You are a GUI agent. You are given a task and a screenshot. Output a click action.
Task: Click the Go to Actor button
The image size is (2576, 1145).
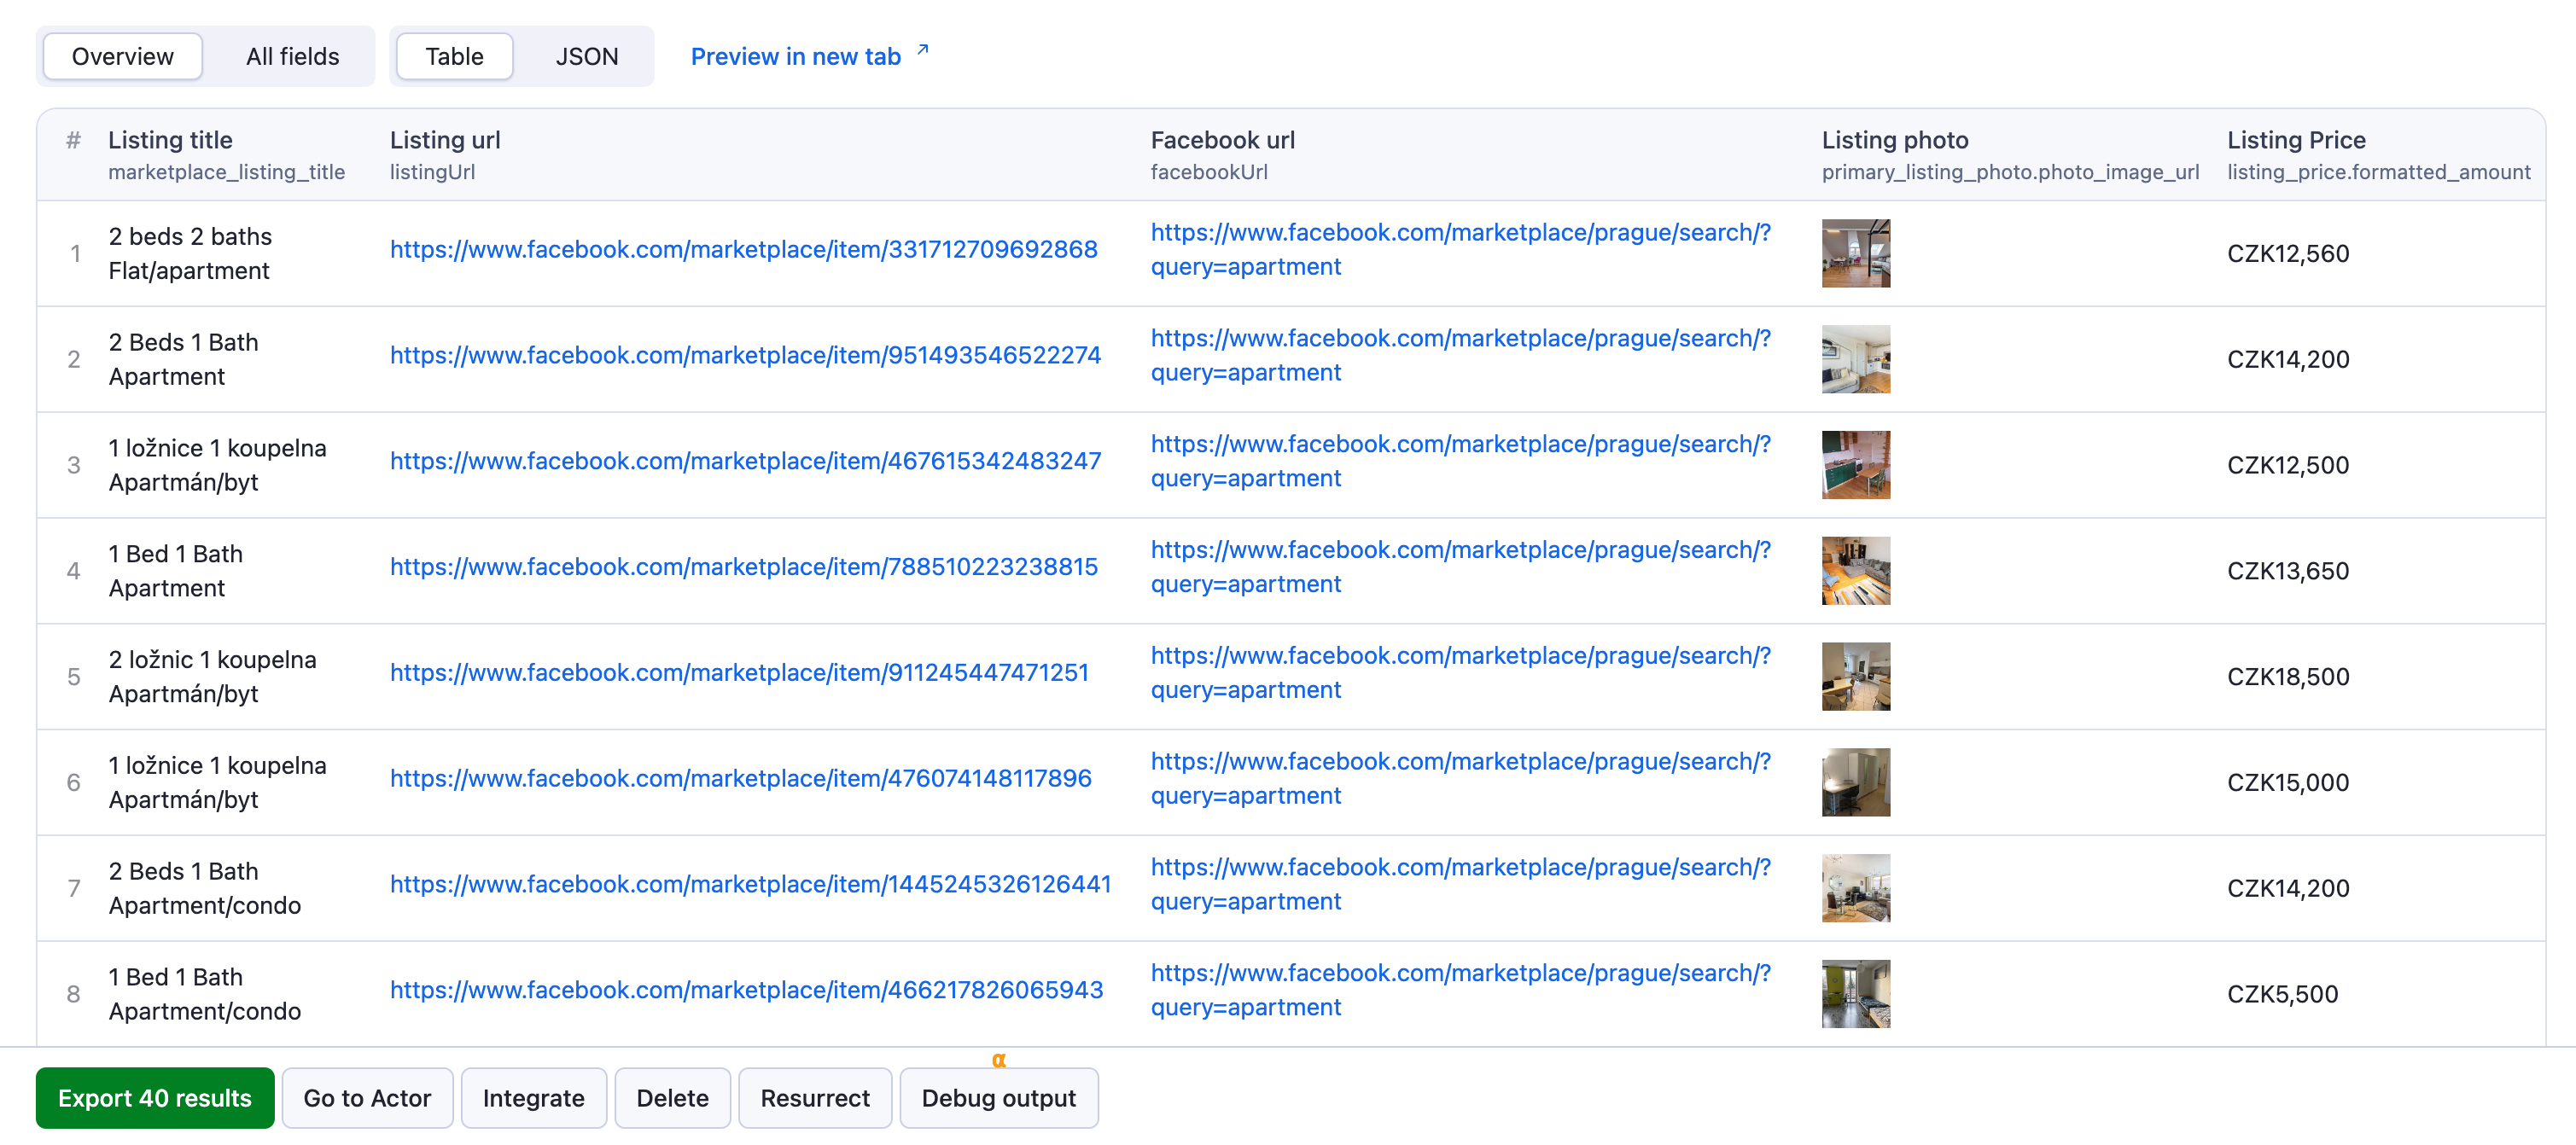[x=367, y=1097]
